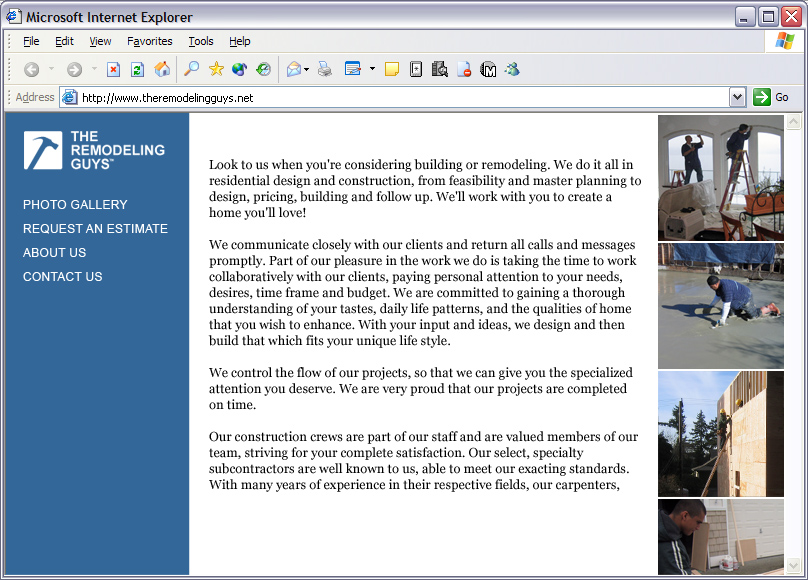This screenshot has height=580, width=808.
Task: Open the Search magnifier icon
Action: tap(192, 70)
